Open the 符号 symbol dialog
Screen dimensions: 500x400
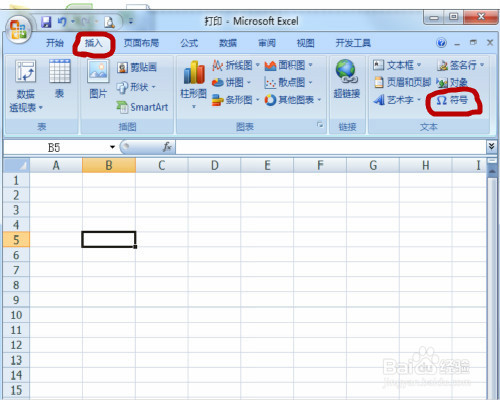tap(452, 100)
